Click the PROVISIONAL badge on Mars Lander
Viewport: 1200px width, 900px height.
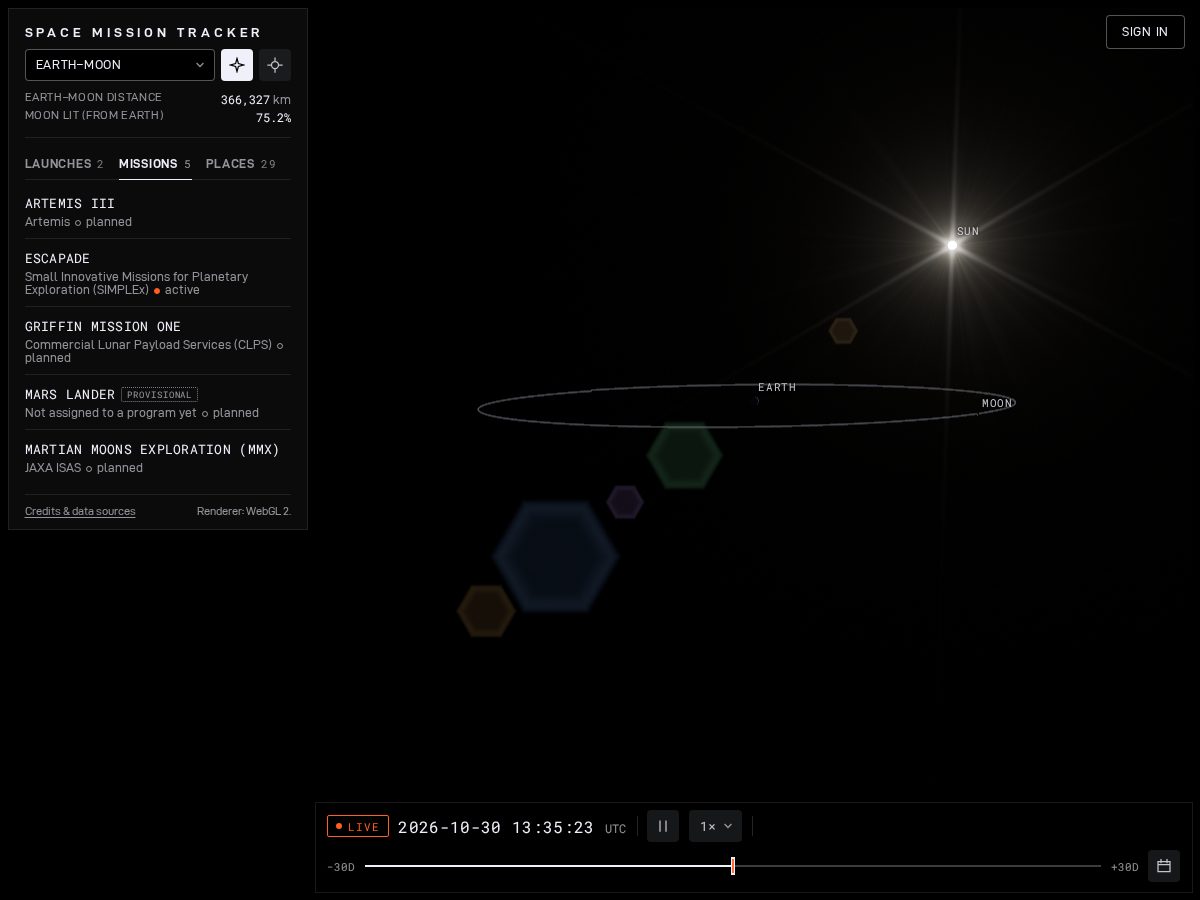(x=159, y=395)
